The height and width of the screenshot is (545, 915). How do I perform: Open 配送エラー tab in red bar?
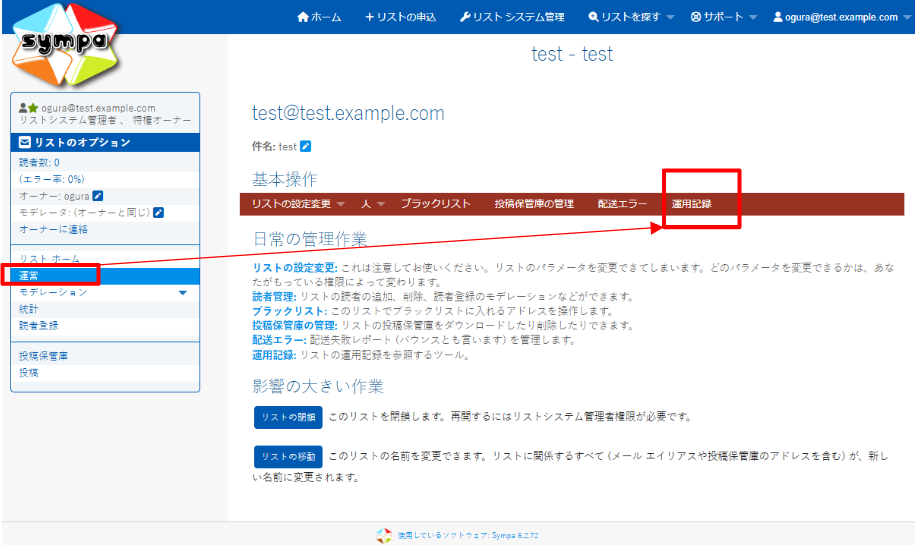622,204
